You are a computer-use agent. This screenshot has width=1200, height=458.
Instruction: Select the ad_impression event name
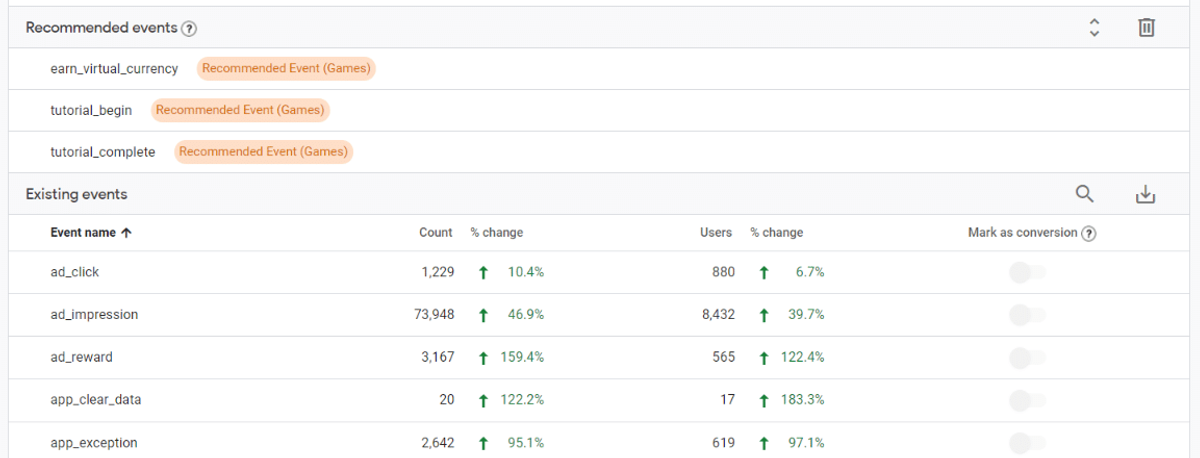pyautogui.click(x=94, y=315)
